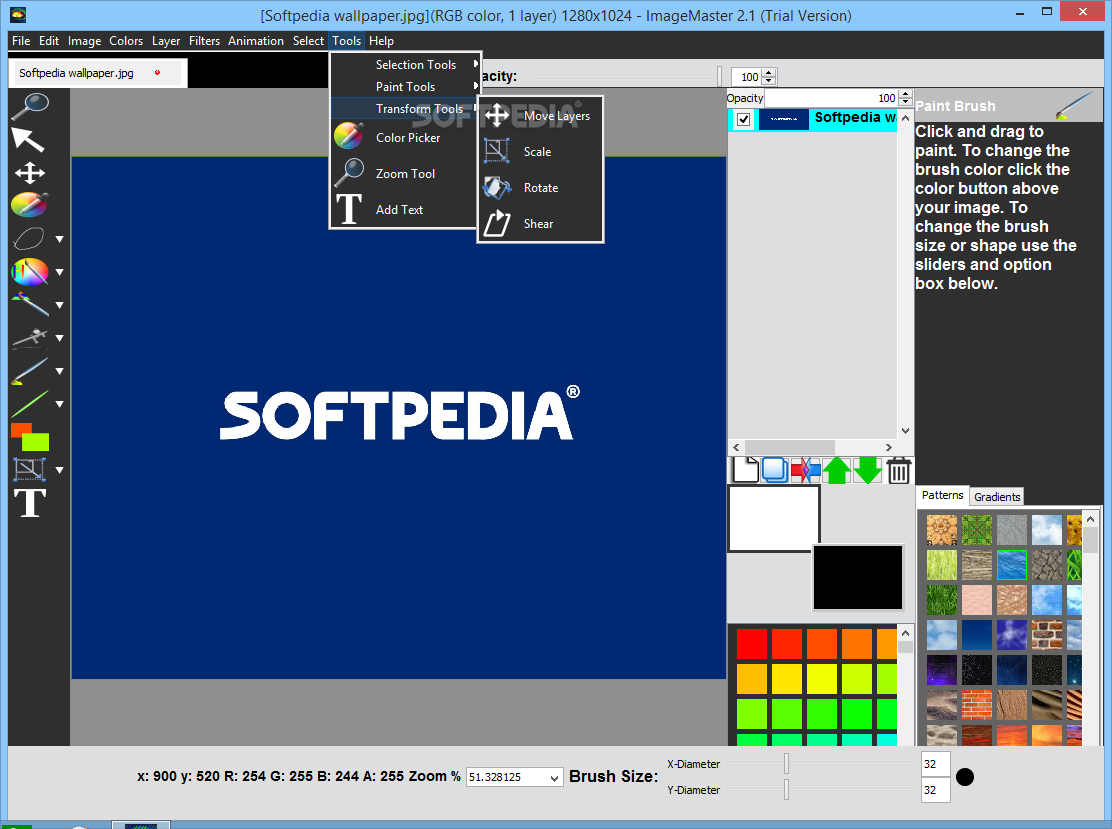Expand the pencil tool options arrow

tap(60, 305)
